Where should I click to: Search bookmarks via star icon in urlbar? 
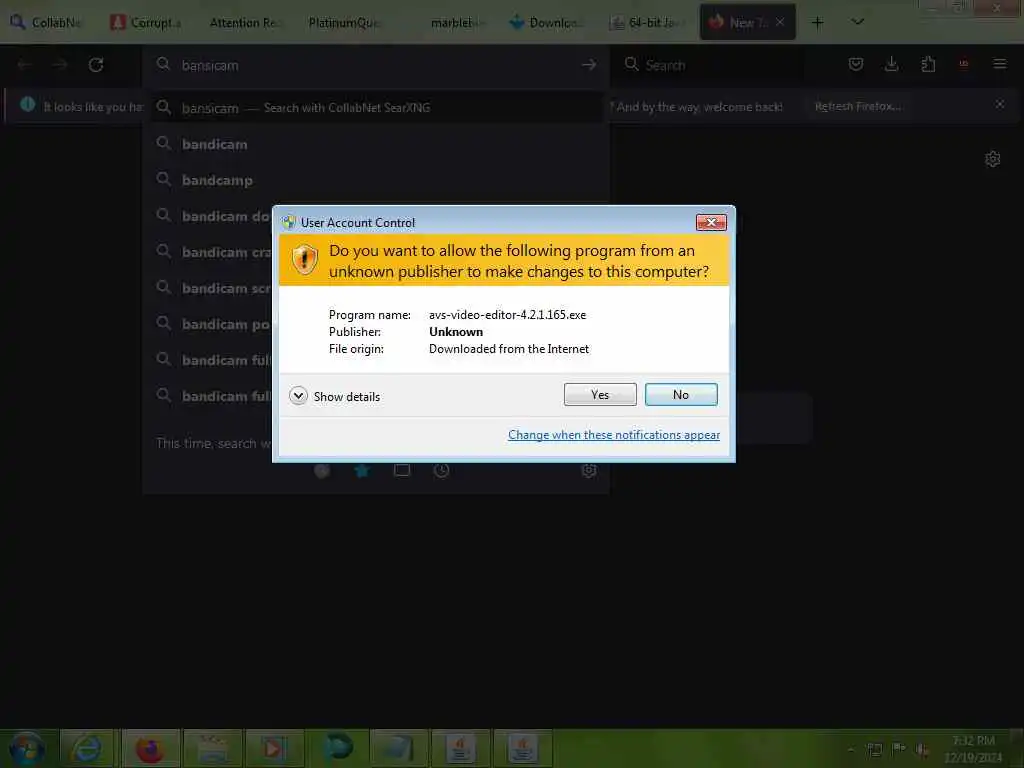click(362, 470)
